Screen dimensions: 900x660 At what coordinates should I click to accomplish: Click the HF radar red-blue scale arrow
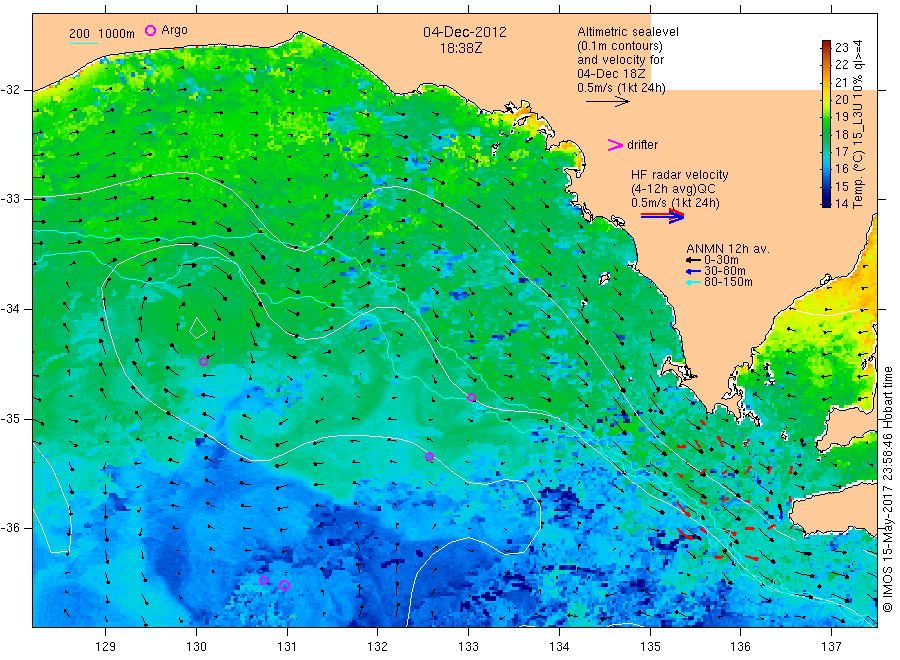tap(662, 216)
